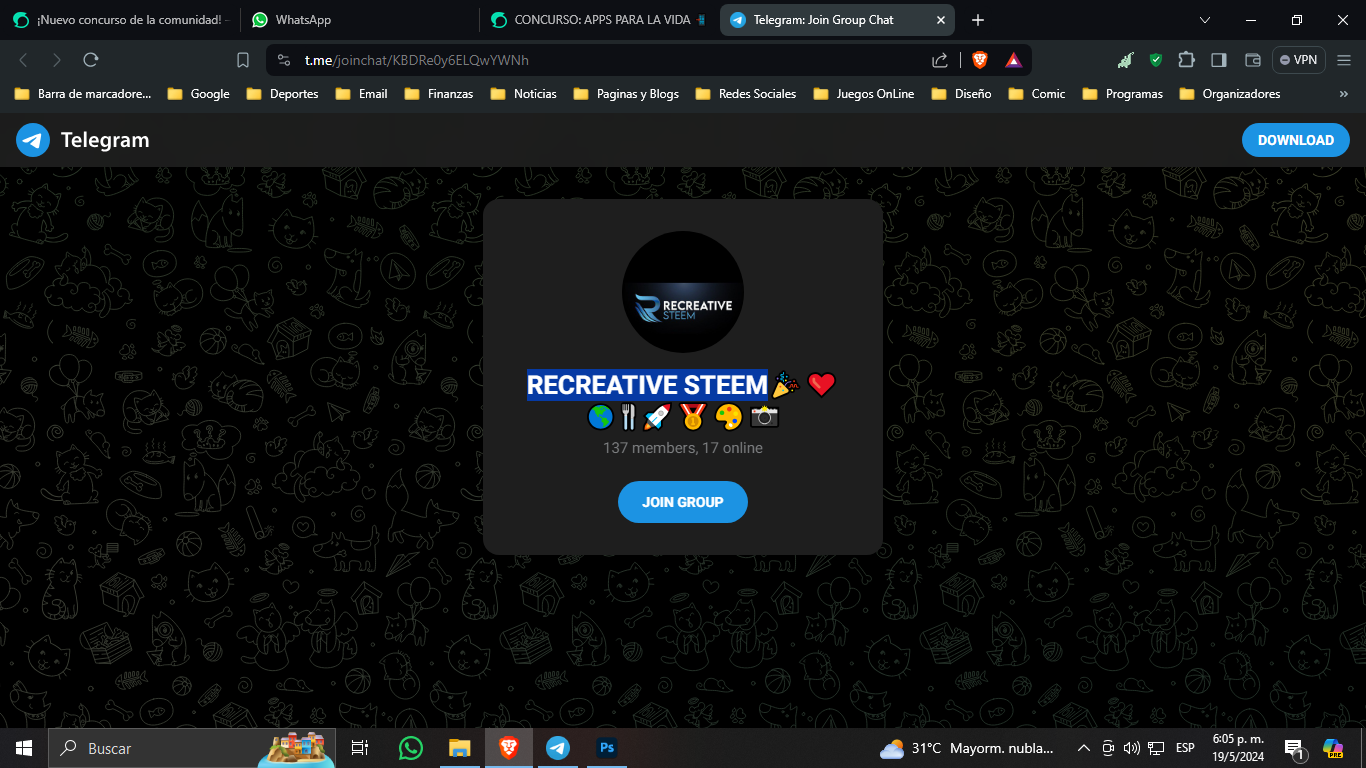Expand the tab search dropdown arrow
This screenshot has width=1366, height=768.
1205,20
